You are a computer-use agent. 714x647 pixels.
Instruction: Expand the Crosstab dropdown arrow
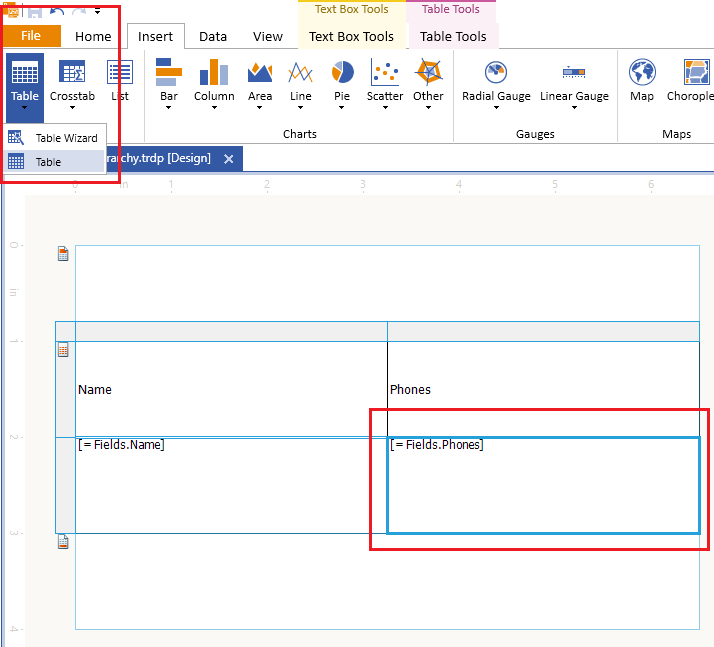(72, 108)
